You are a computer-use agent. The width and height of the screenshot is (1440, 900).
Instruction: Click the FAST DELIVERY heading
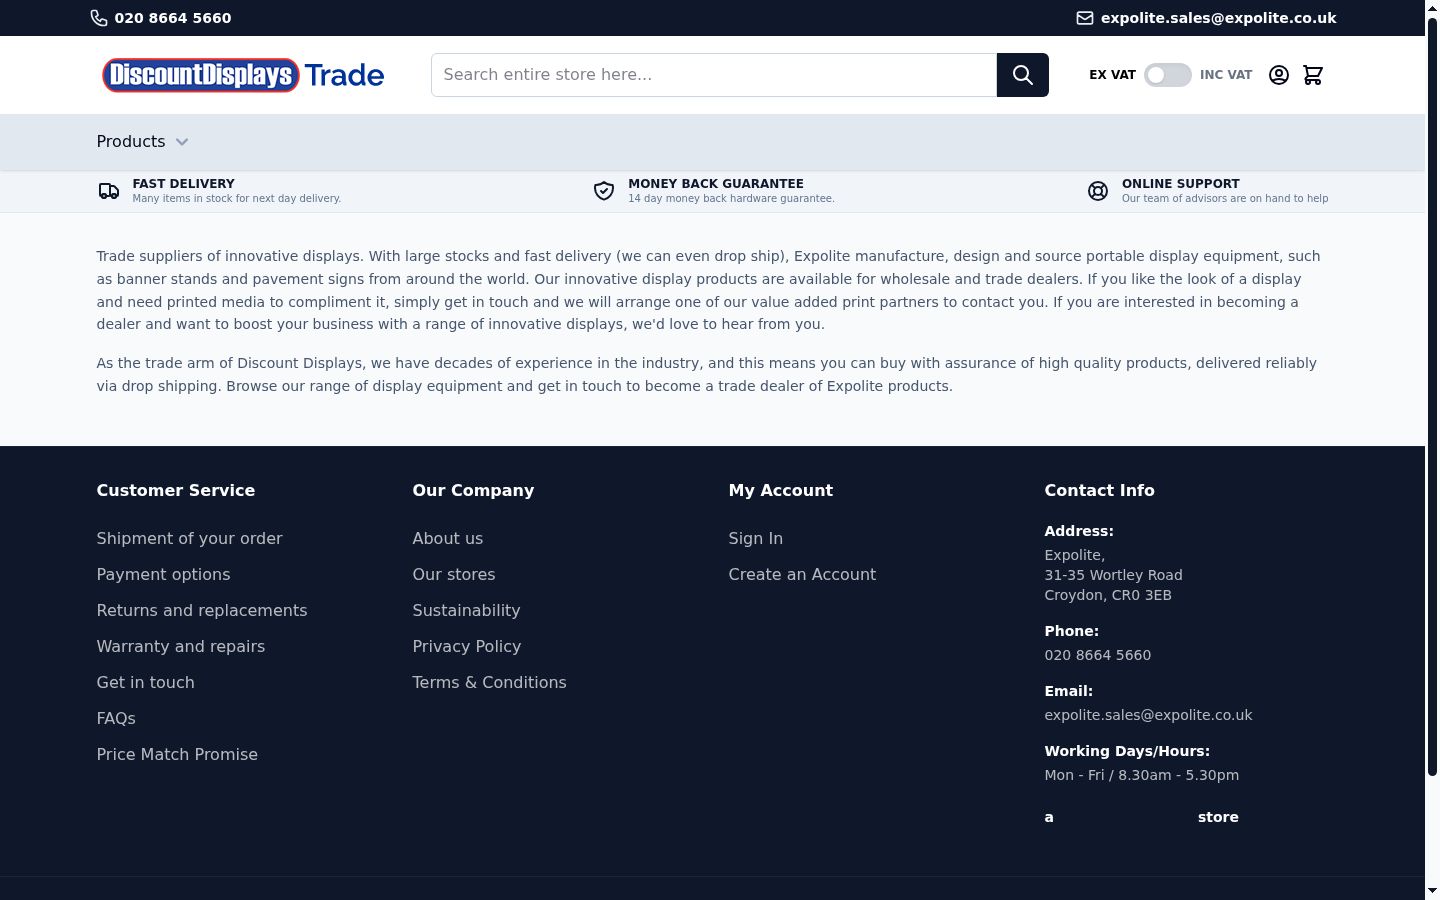[x=184, y=184]
